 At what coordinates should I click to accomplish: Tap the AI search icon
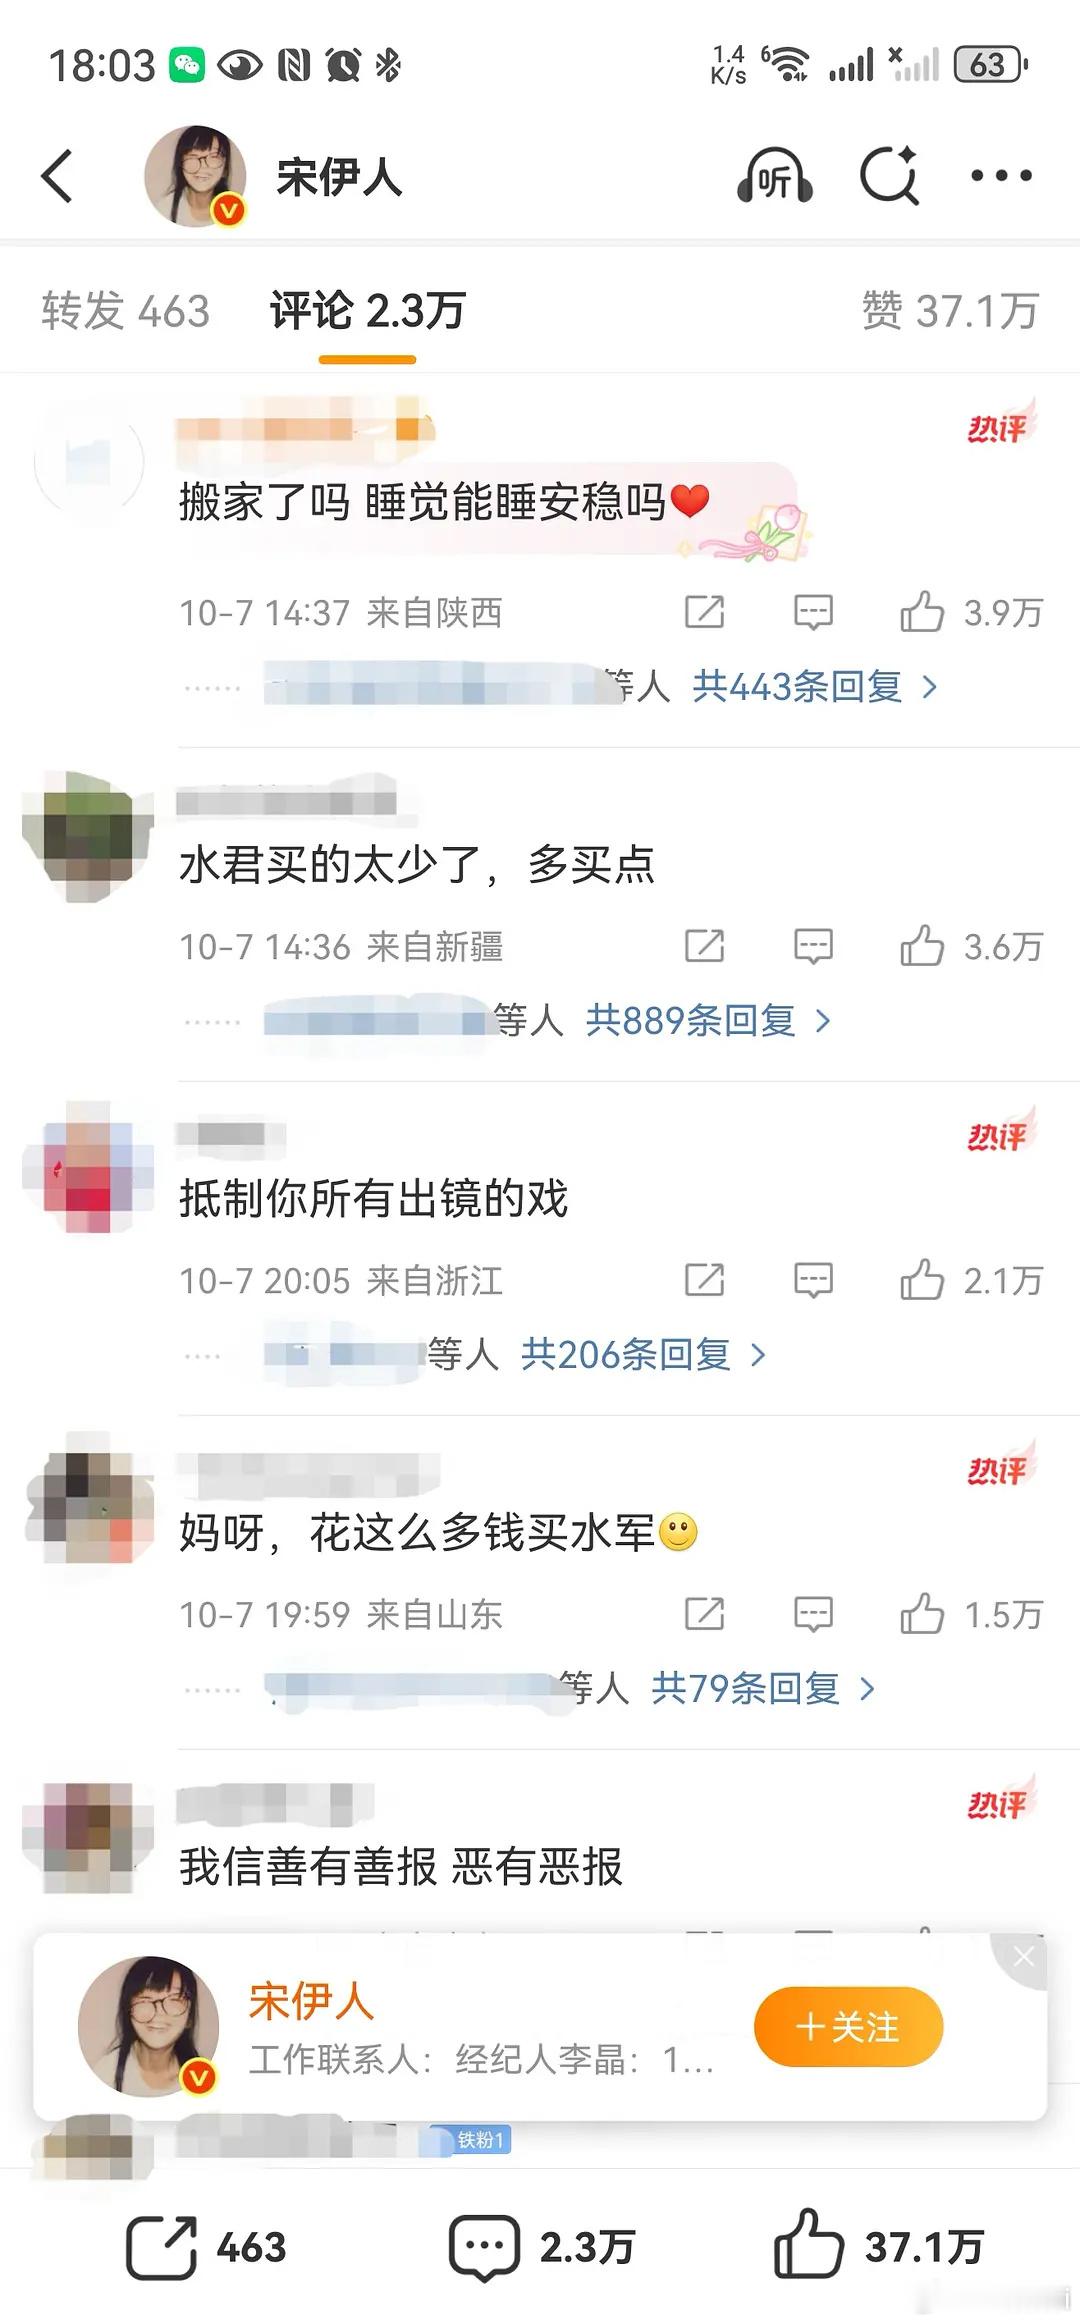point(889,176)
